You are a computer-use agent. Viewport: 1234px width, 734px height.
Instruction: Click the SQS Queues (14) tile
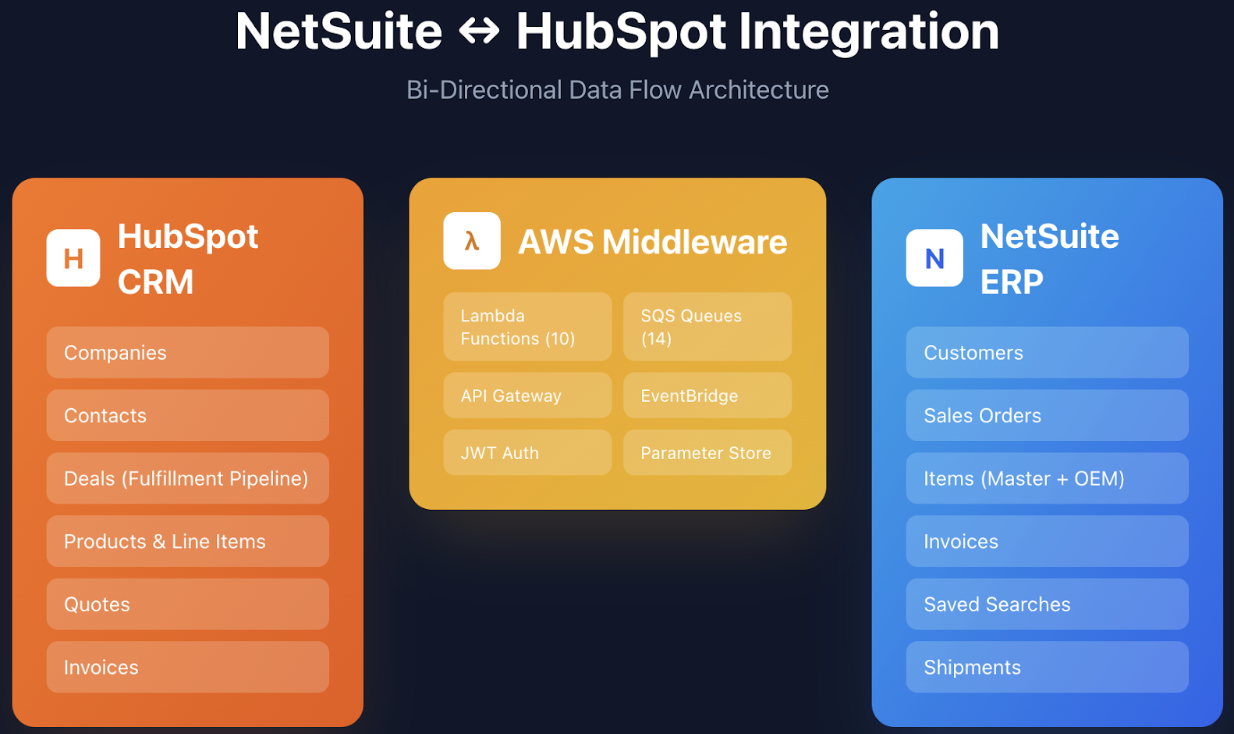coord(707,327)
